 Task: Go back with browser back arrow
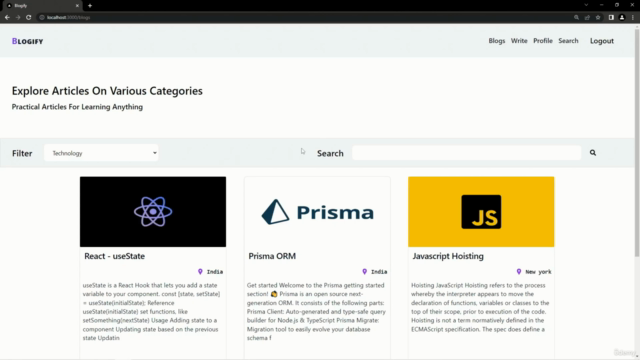coord(7,17)
